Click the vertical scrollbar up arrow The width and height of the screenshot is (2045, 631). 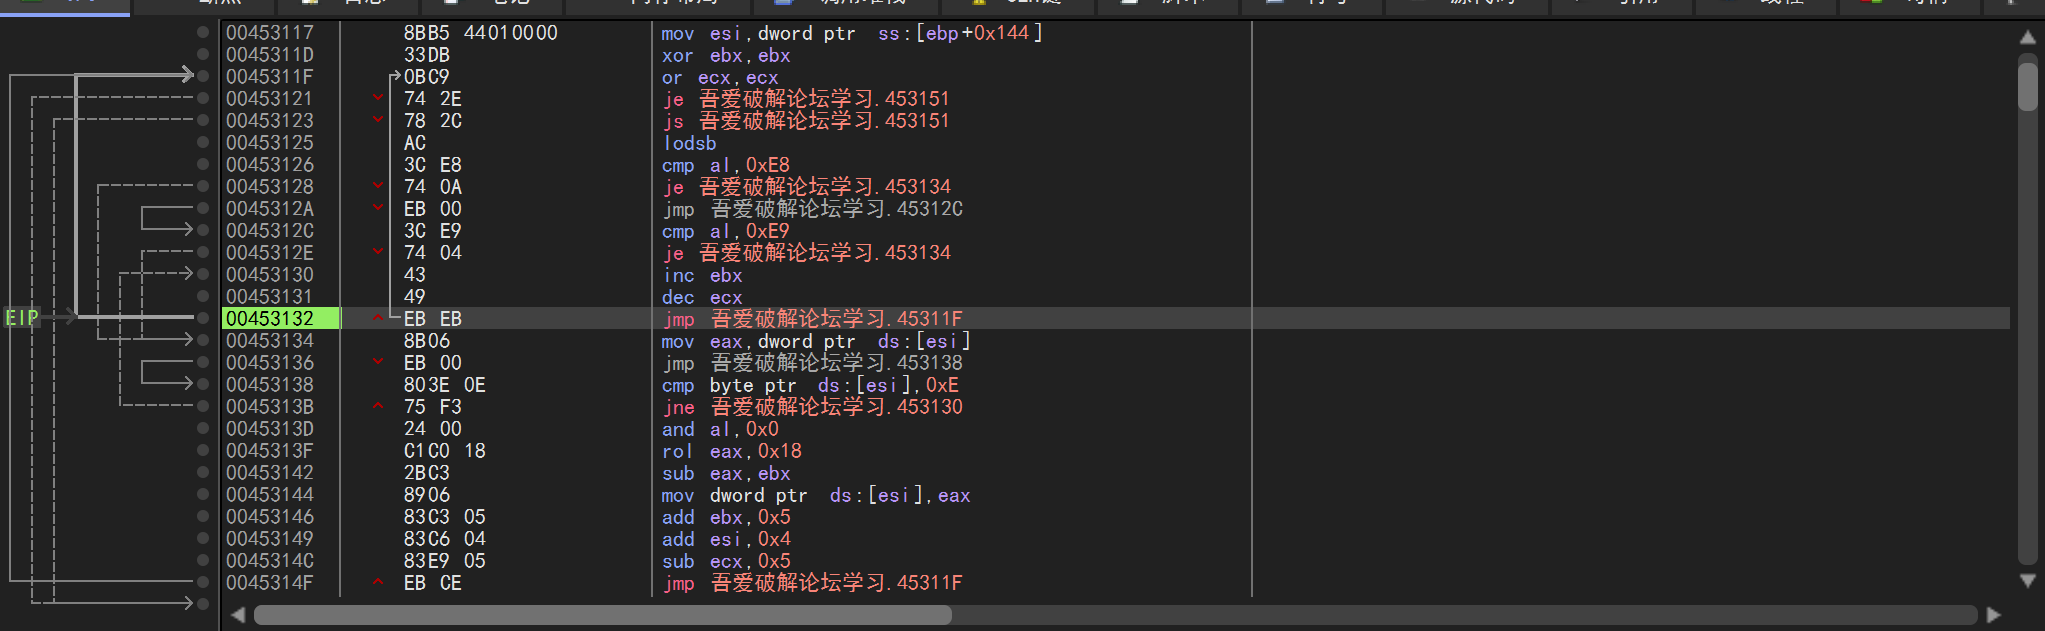coord(2027,38)
